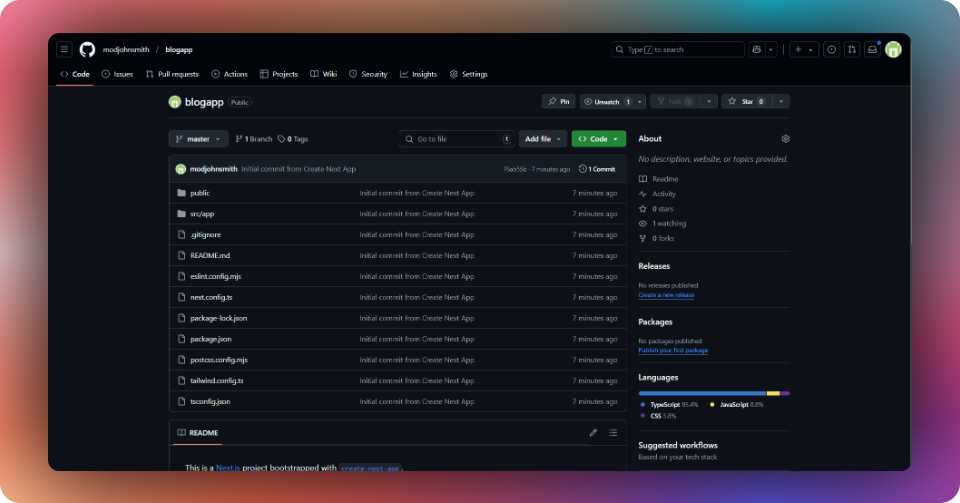Open pull requests shortcut icon in header
The image size is (960, 503).
tap(852, 50)
